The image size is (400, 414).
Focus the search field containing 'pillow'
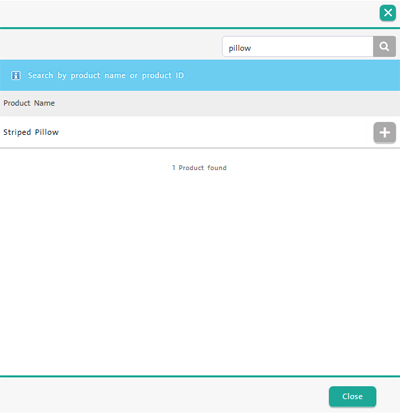298,47
